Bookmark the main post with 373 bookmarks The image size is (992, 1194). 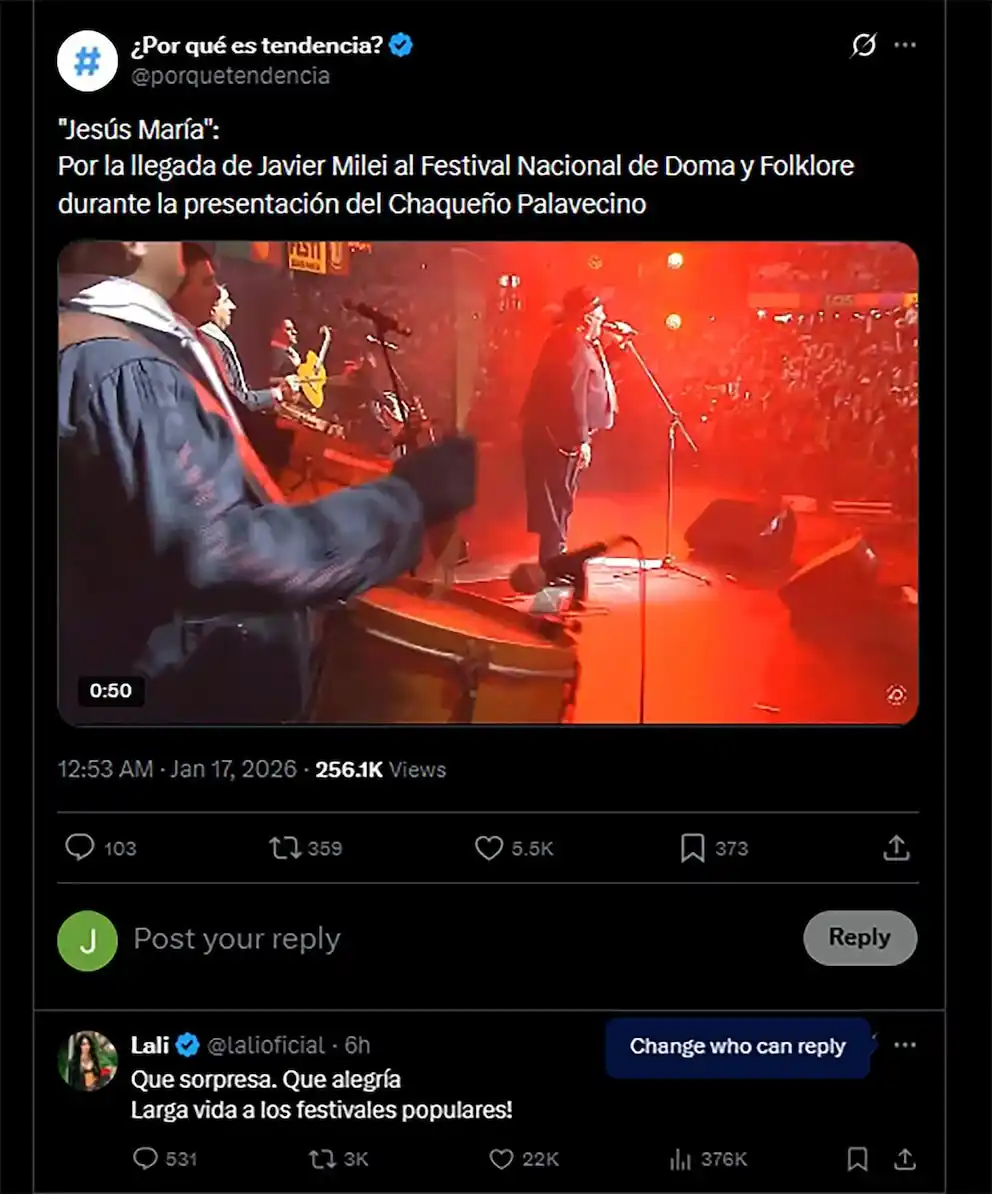692,848
